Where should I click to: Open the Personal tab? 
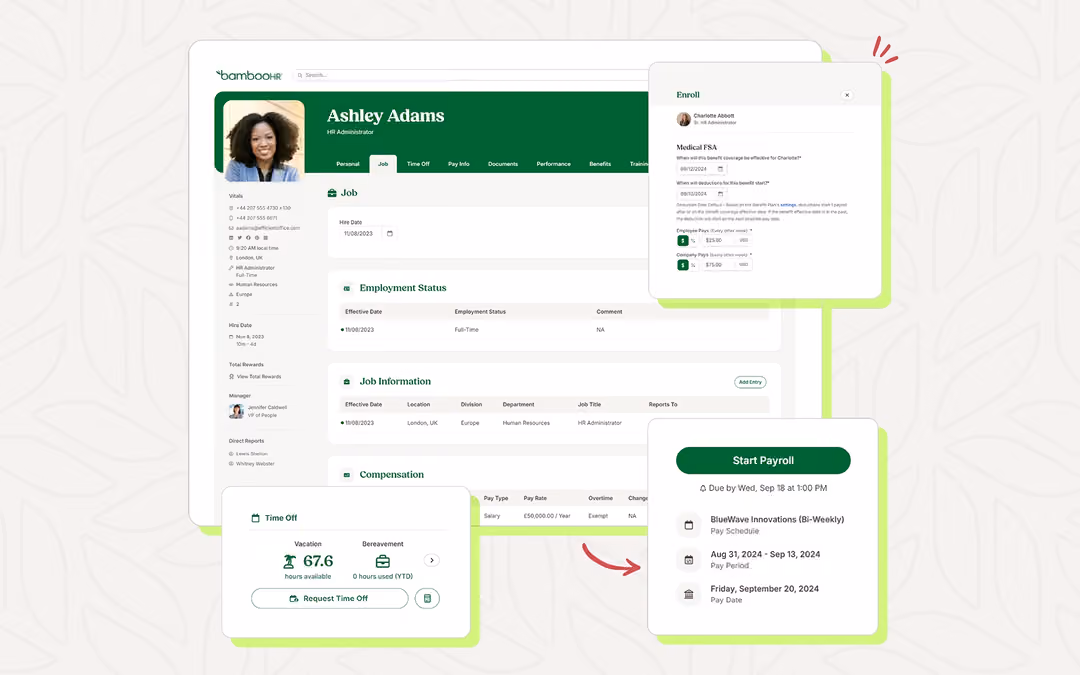pos(348,164)
